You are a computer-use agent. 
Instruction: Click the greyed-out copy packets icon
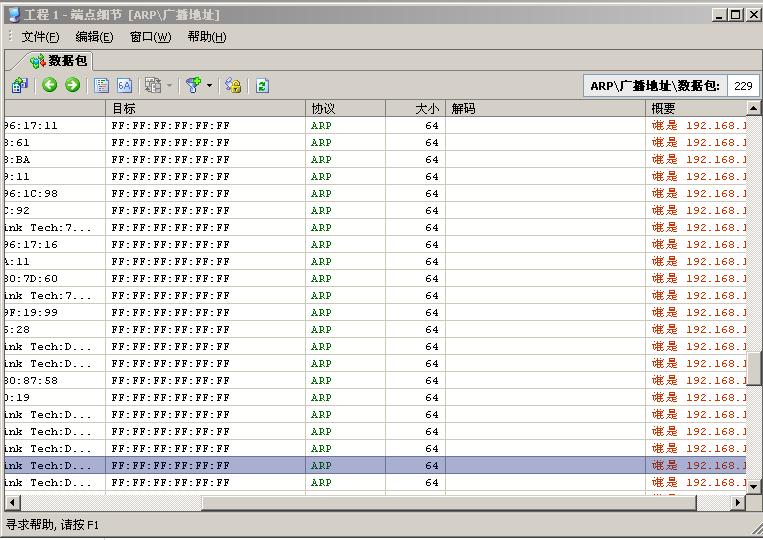[x=152, y=86]
